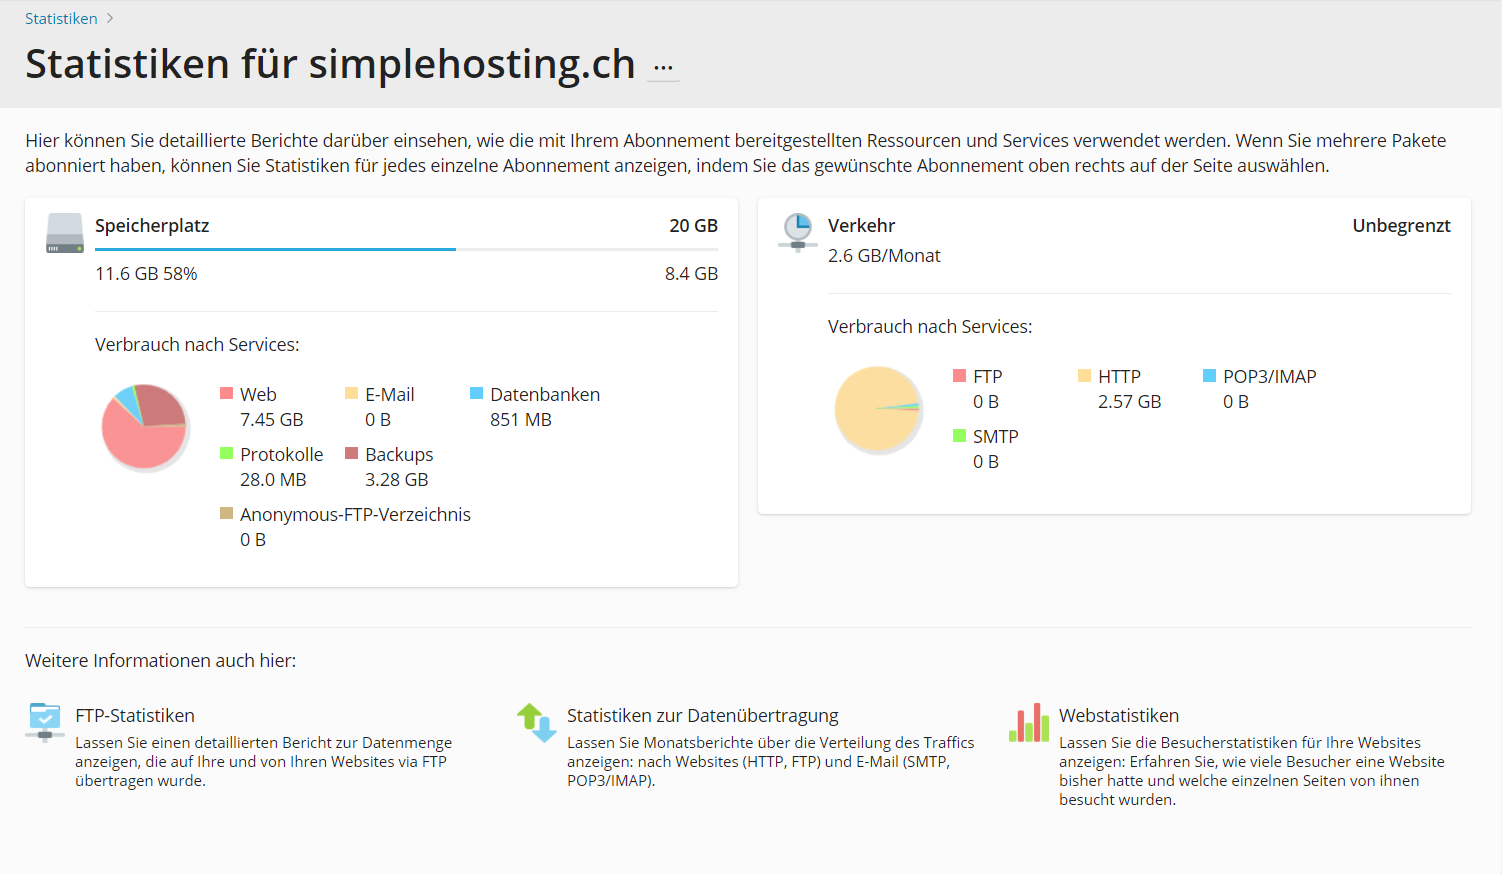
Task: Click the Anonymous-FTP-Verzeichnis legend entry
Action: [x=355, y=514]
